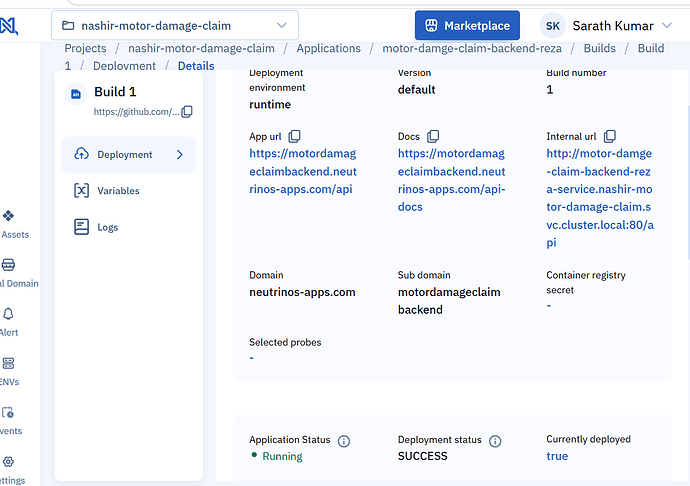Image resolution: width=690 pixels, height=486 pixels.
Task: Open Builds breadcrumb link
Action: [599, 48]
